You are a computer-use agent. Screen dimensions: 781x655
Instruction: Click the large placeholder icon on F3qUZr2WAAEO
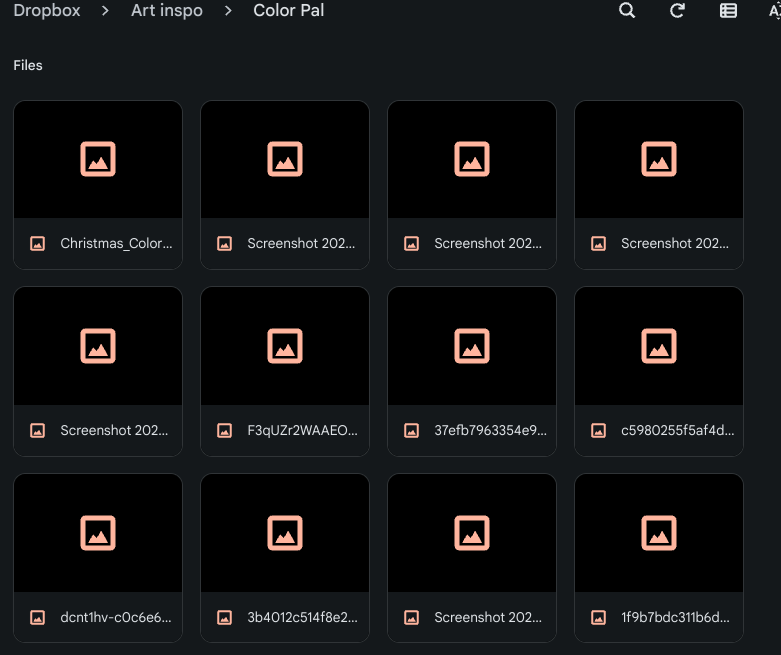coord(285,346)
